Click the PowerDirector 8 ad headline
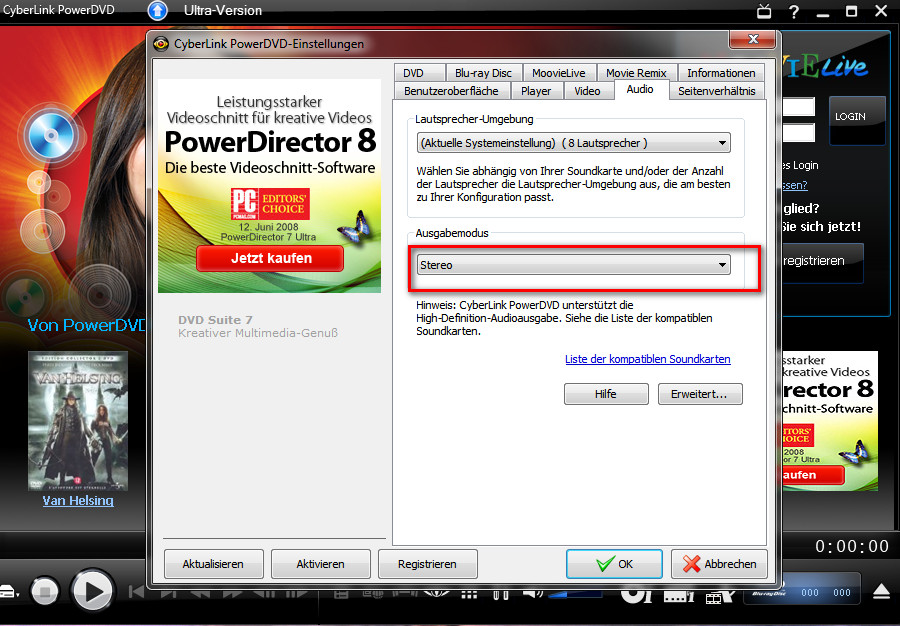This screenshot has width=900, height=626. point(270,142)
